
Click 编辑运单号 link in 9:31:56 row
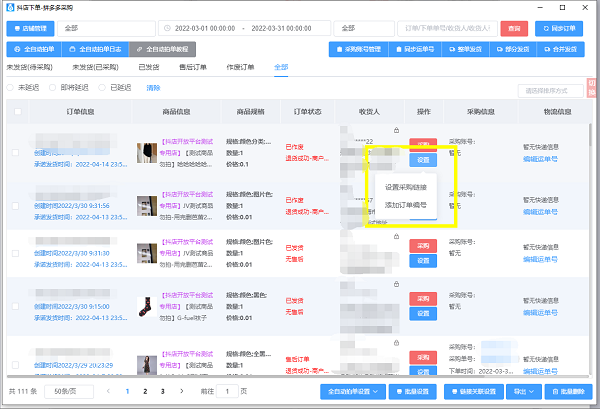tap(540, 212)
